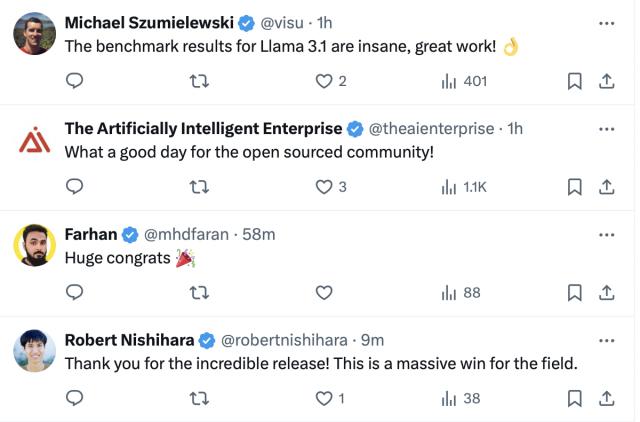The width and height of the screenshot is (640, 422).
Task: Bookmark Robert Nishihara's tweet
Action: [574, 398]
